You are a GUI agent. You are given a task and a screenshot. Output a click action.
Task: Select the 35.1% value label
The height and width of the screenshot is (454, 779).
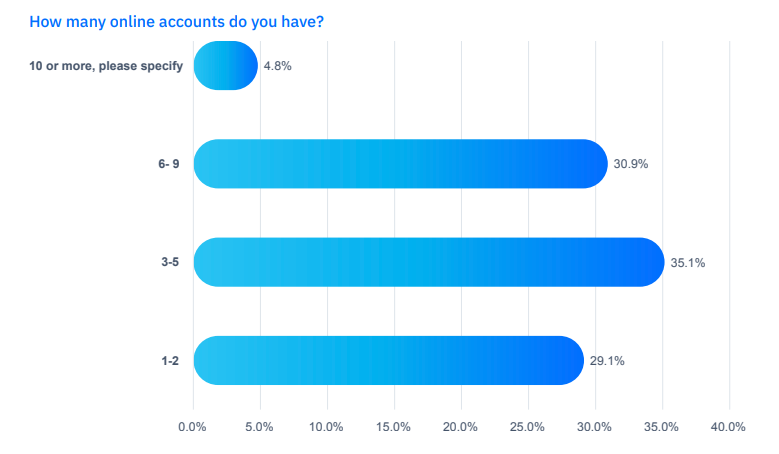point(688,263)
